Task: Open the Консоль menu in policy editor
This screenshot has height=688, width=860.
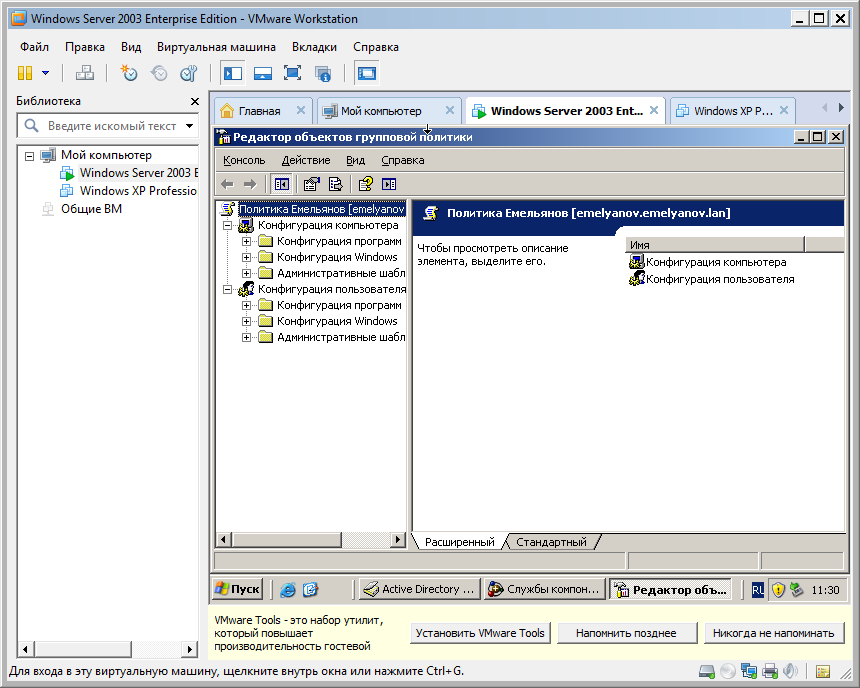Action: [244, 160]
